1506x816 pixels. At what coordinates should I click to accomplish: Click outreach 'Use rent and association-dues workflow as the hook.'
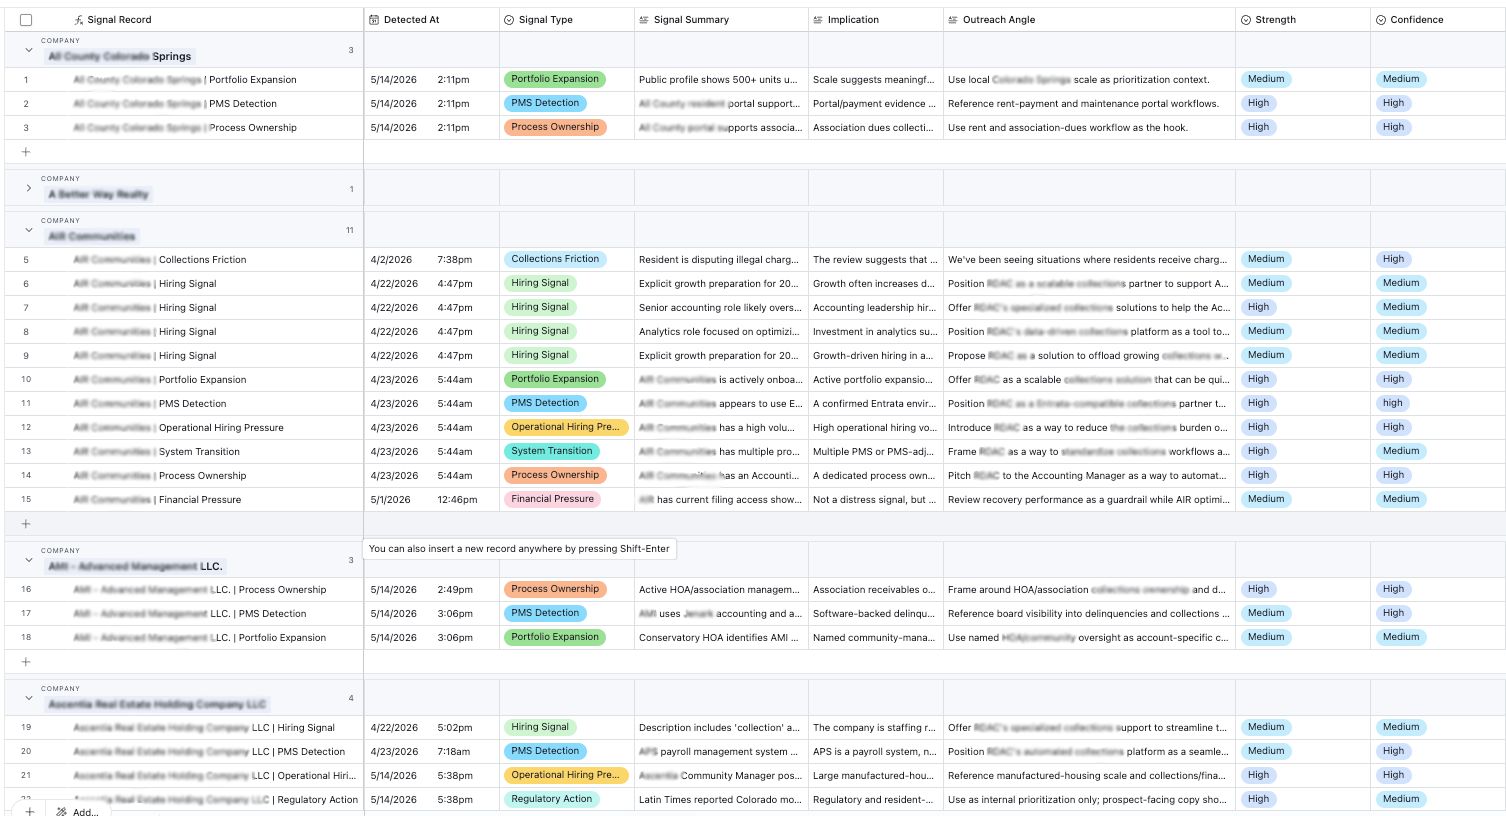tap(1068, 128)
